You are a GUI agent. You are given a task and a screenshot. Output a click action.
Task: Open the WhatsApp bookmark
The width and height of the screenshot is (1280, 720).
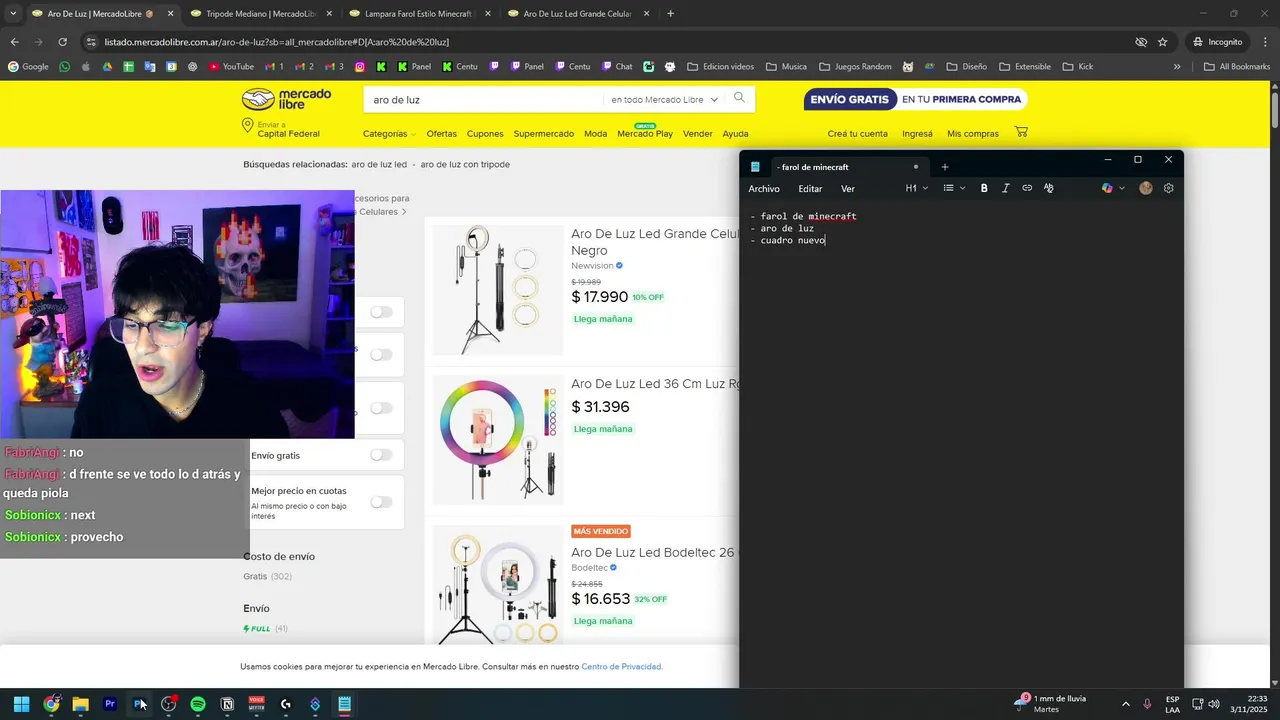point(65,67)
